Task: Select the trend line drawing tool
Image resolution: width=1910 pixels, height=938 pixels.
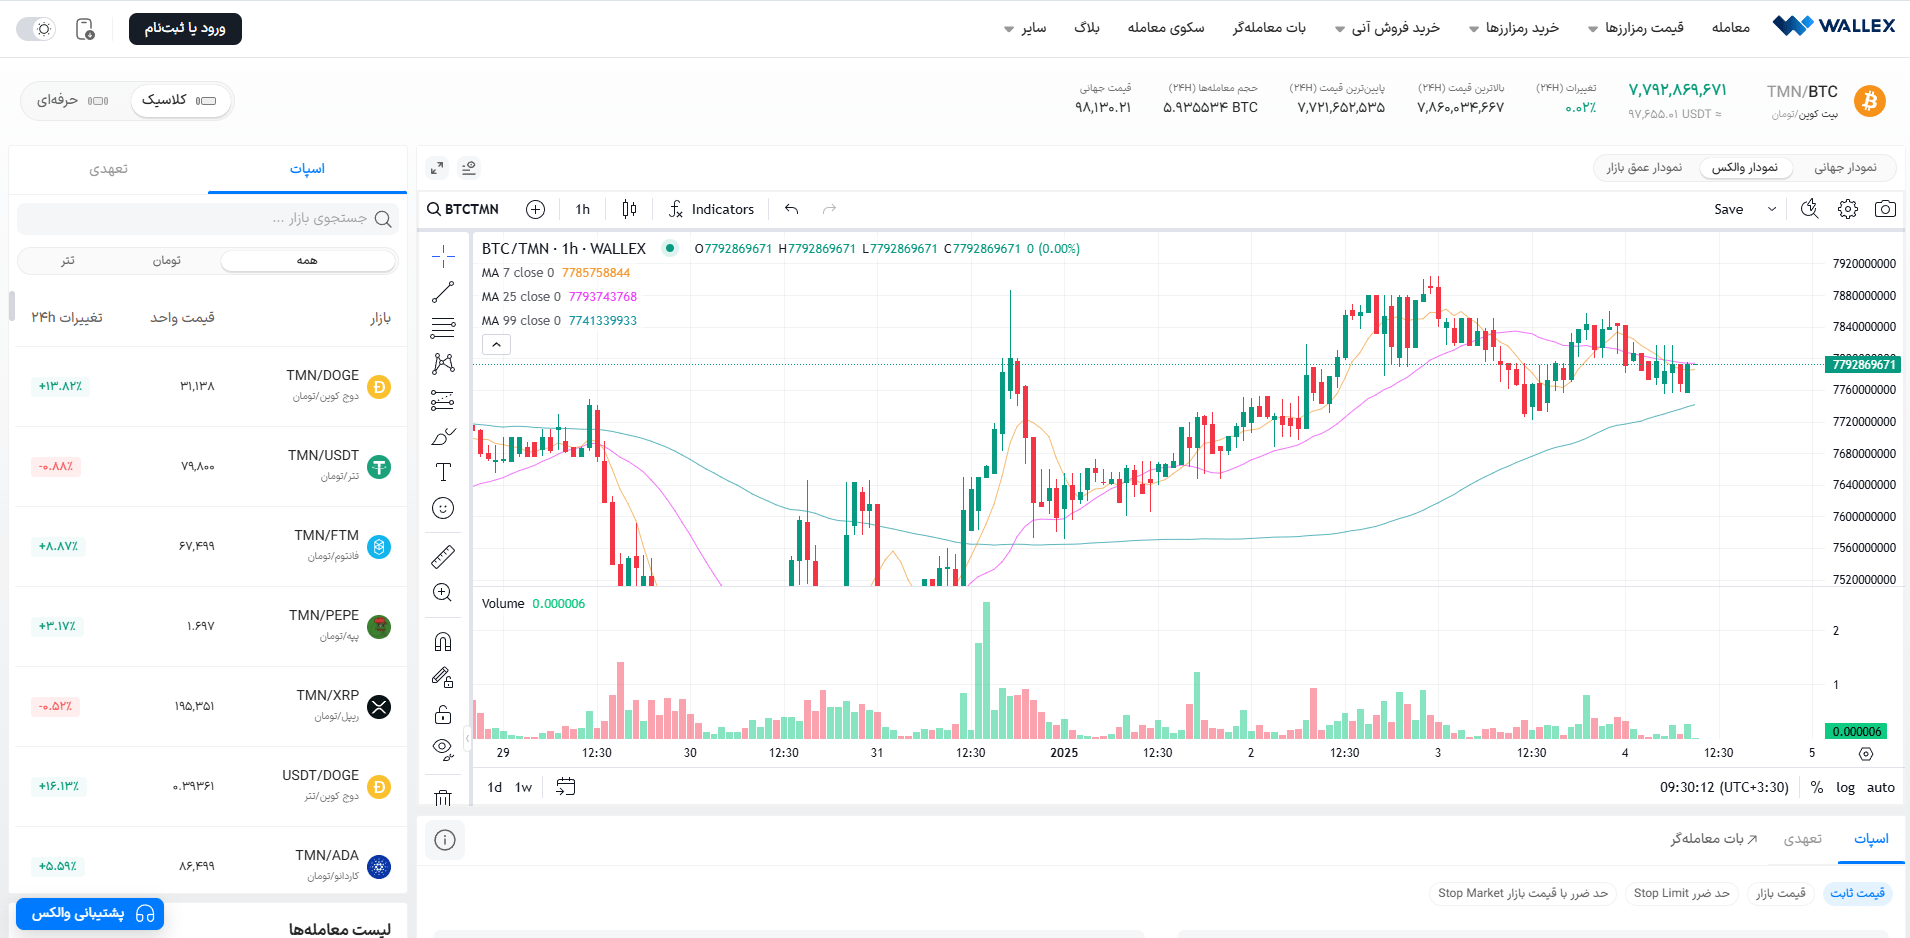Action: [443, 292]
